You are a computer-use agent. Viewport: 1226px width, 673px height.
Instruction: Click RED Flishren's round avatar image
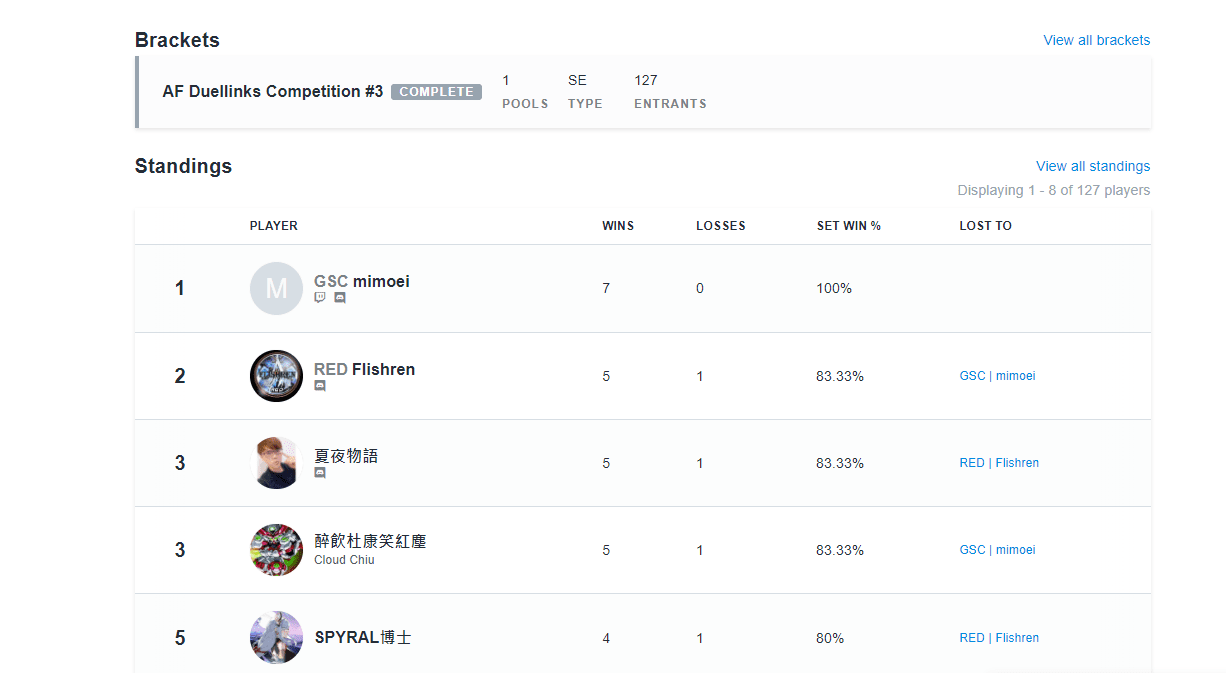pos(276,376)
